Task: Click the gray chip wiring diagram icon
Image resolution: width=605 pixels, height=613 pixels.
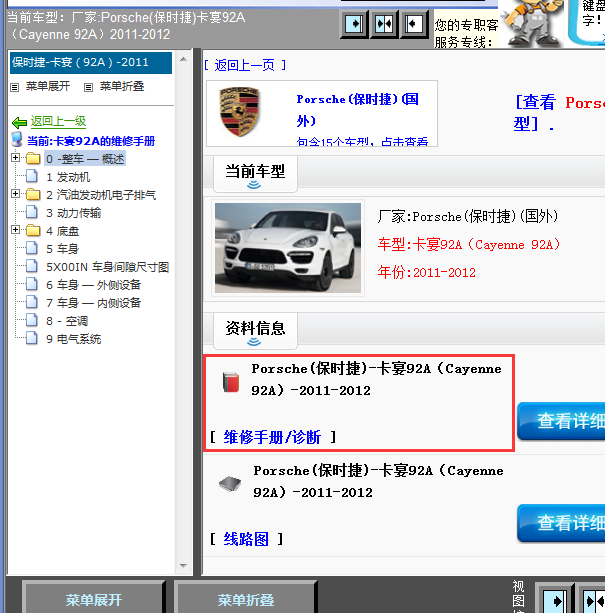Action: click(230, 484)
